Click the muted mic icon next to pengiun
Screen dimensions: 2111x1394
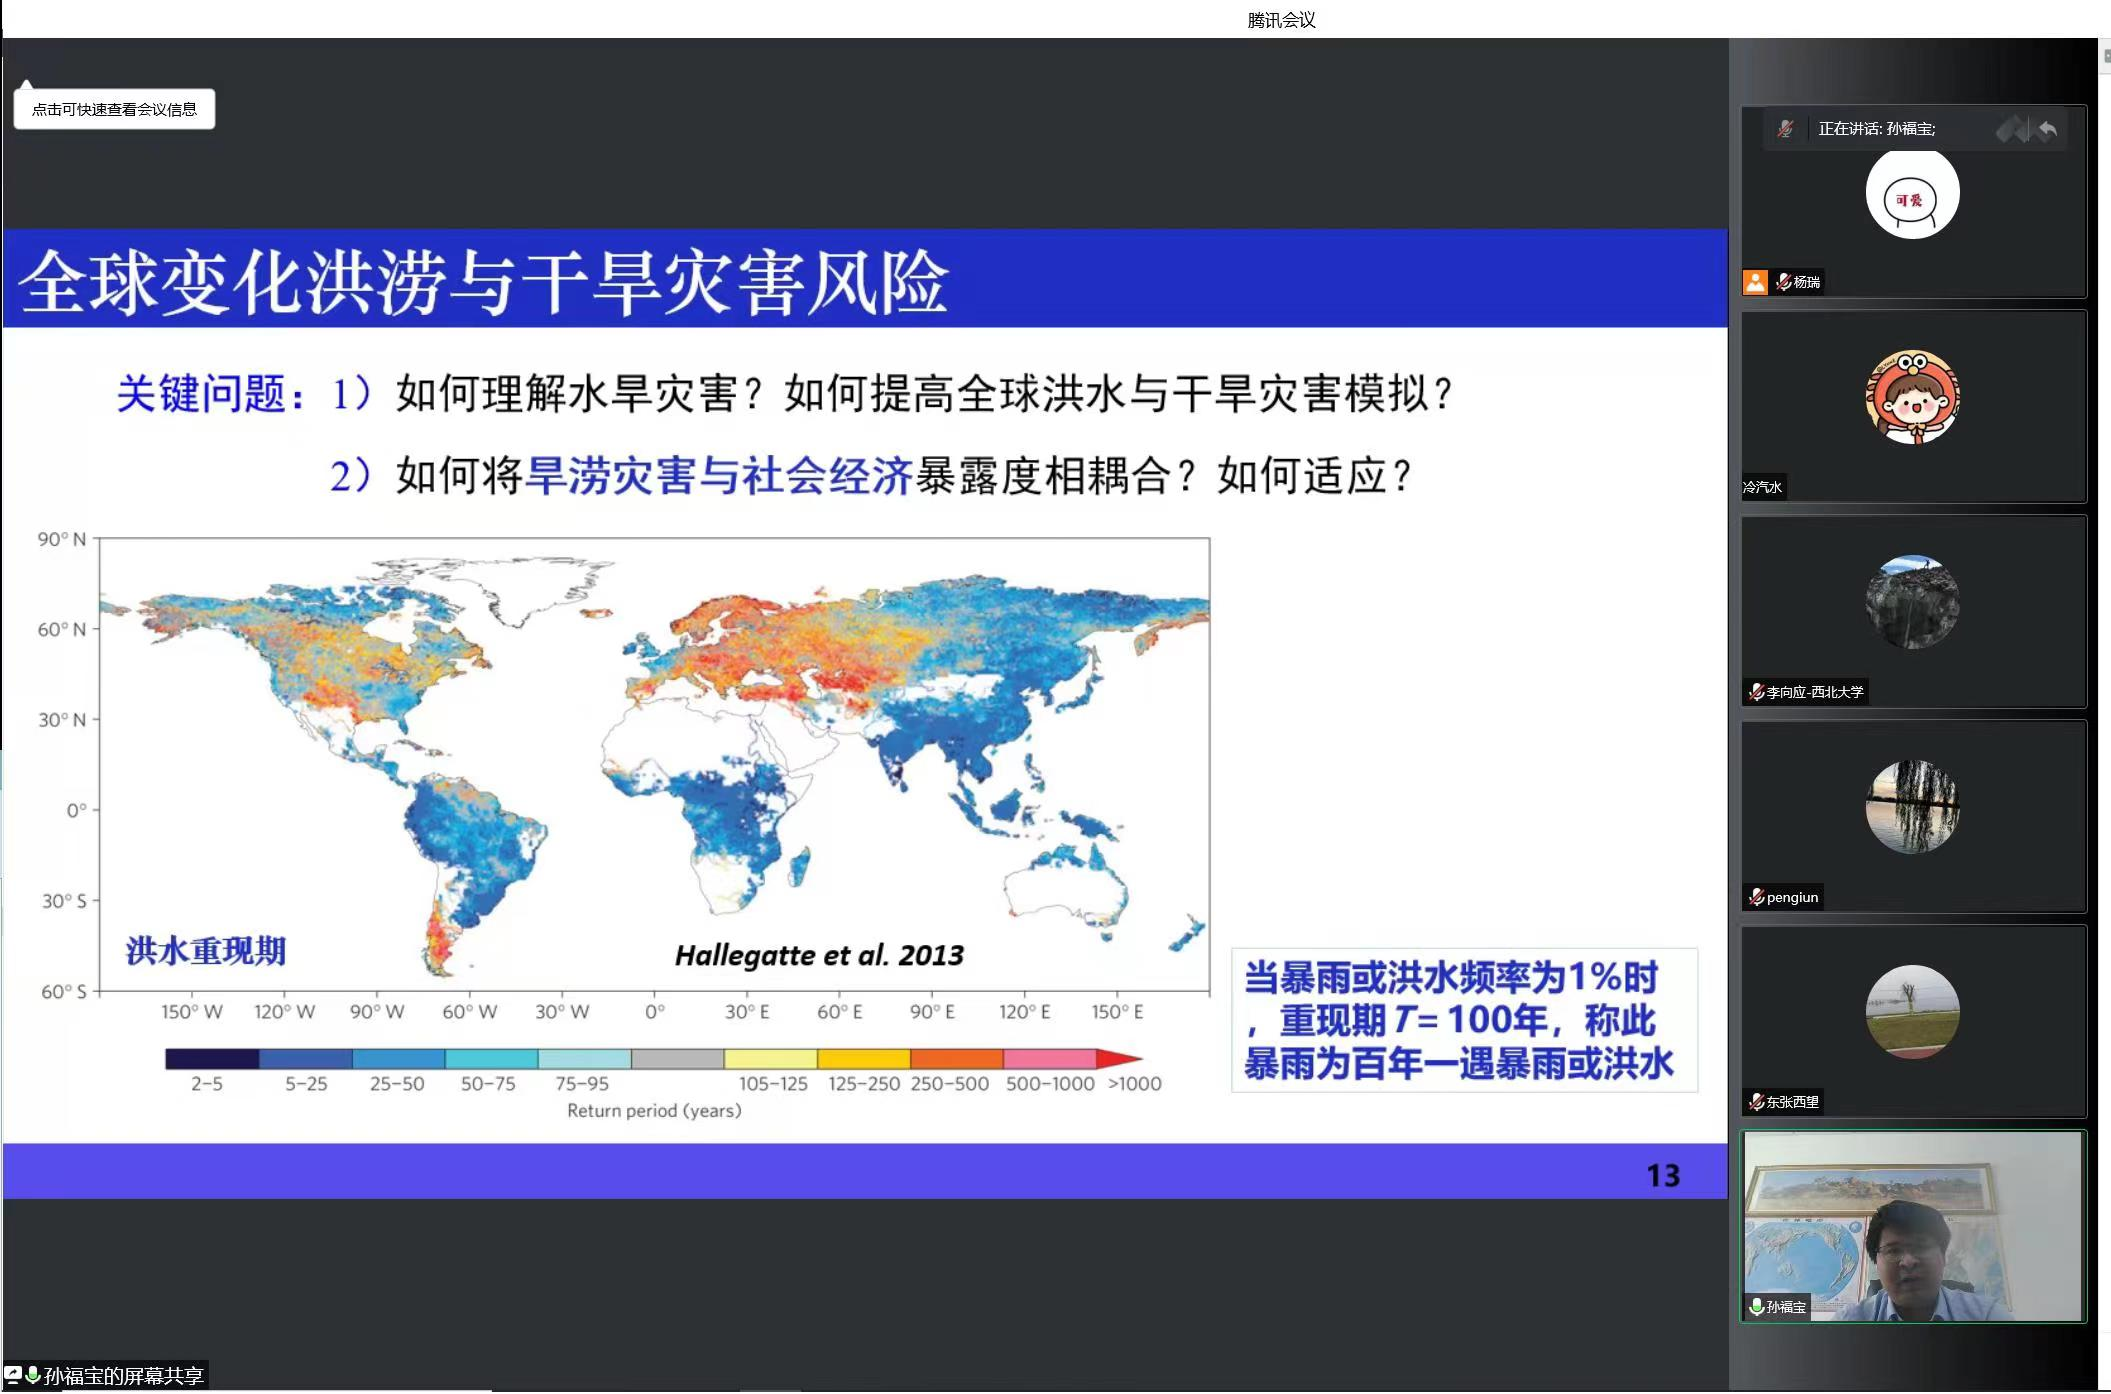pyautogui.click(x=1756, y=897)
